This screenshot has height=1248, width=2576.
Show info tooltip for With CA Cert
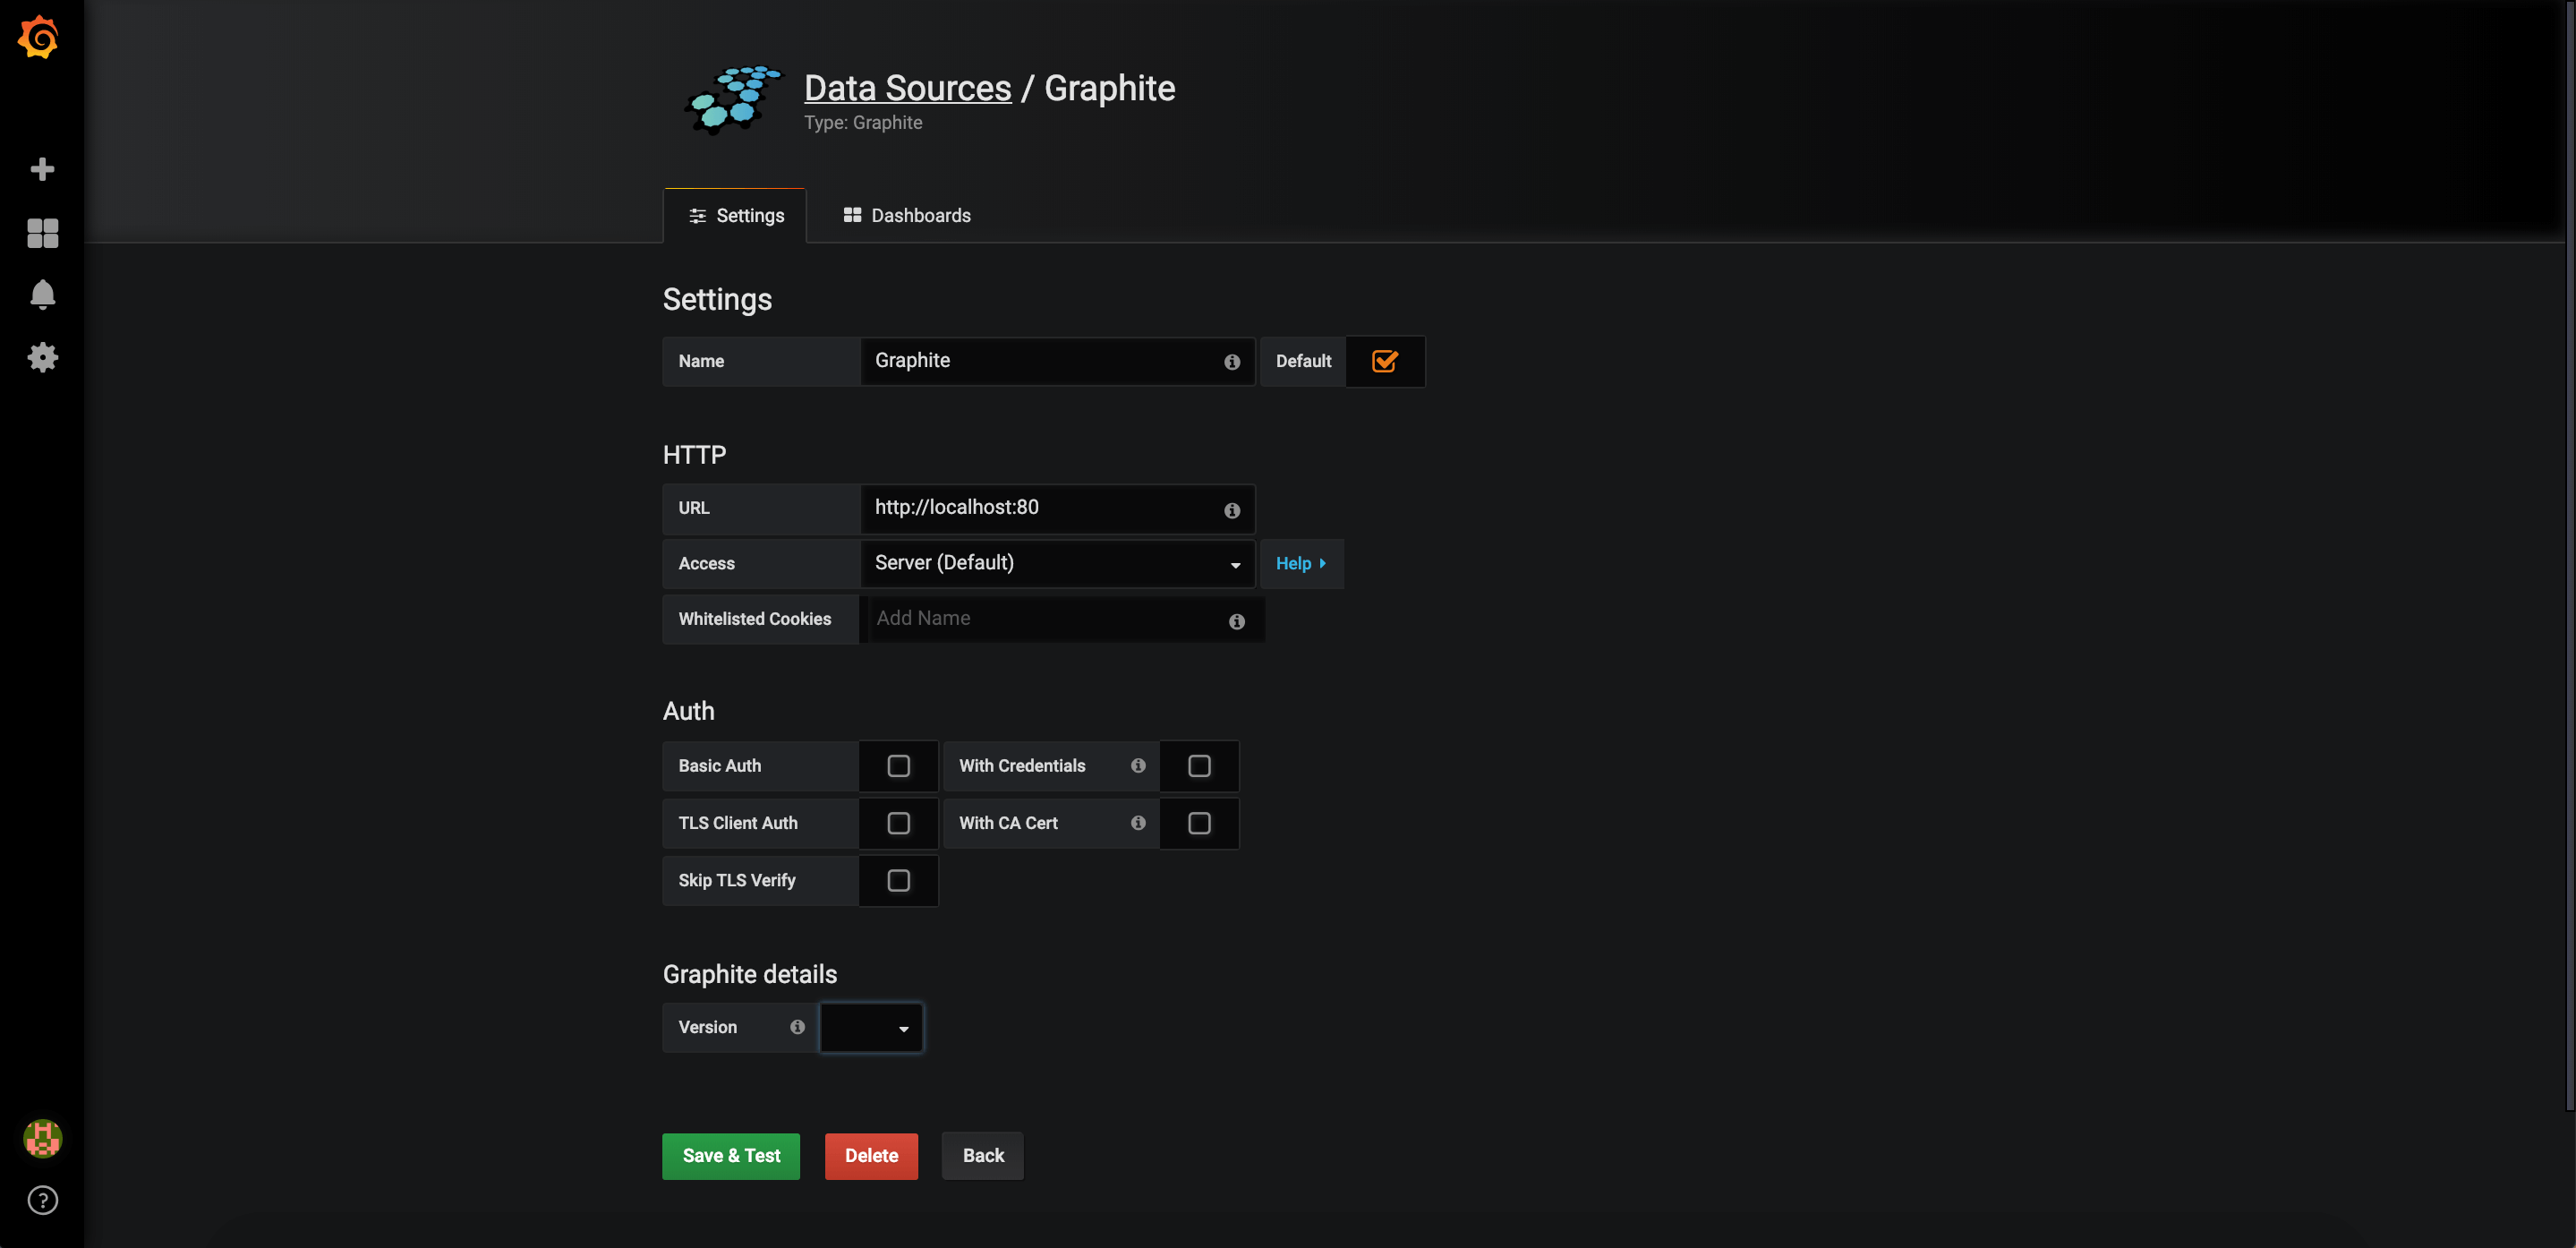coord(1138,822)
